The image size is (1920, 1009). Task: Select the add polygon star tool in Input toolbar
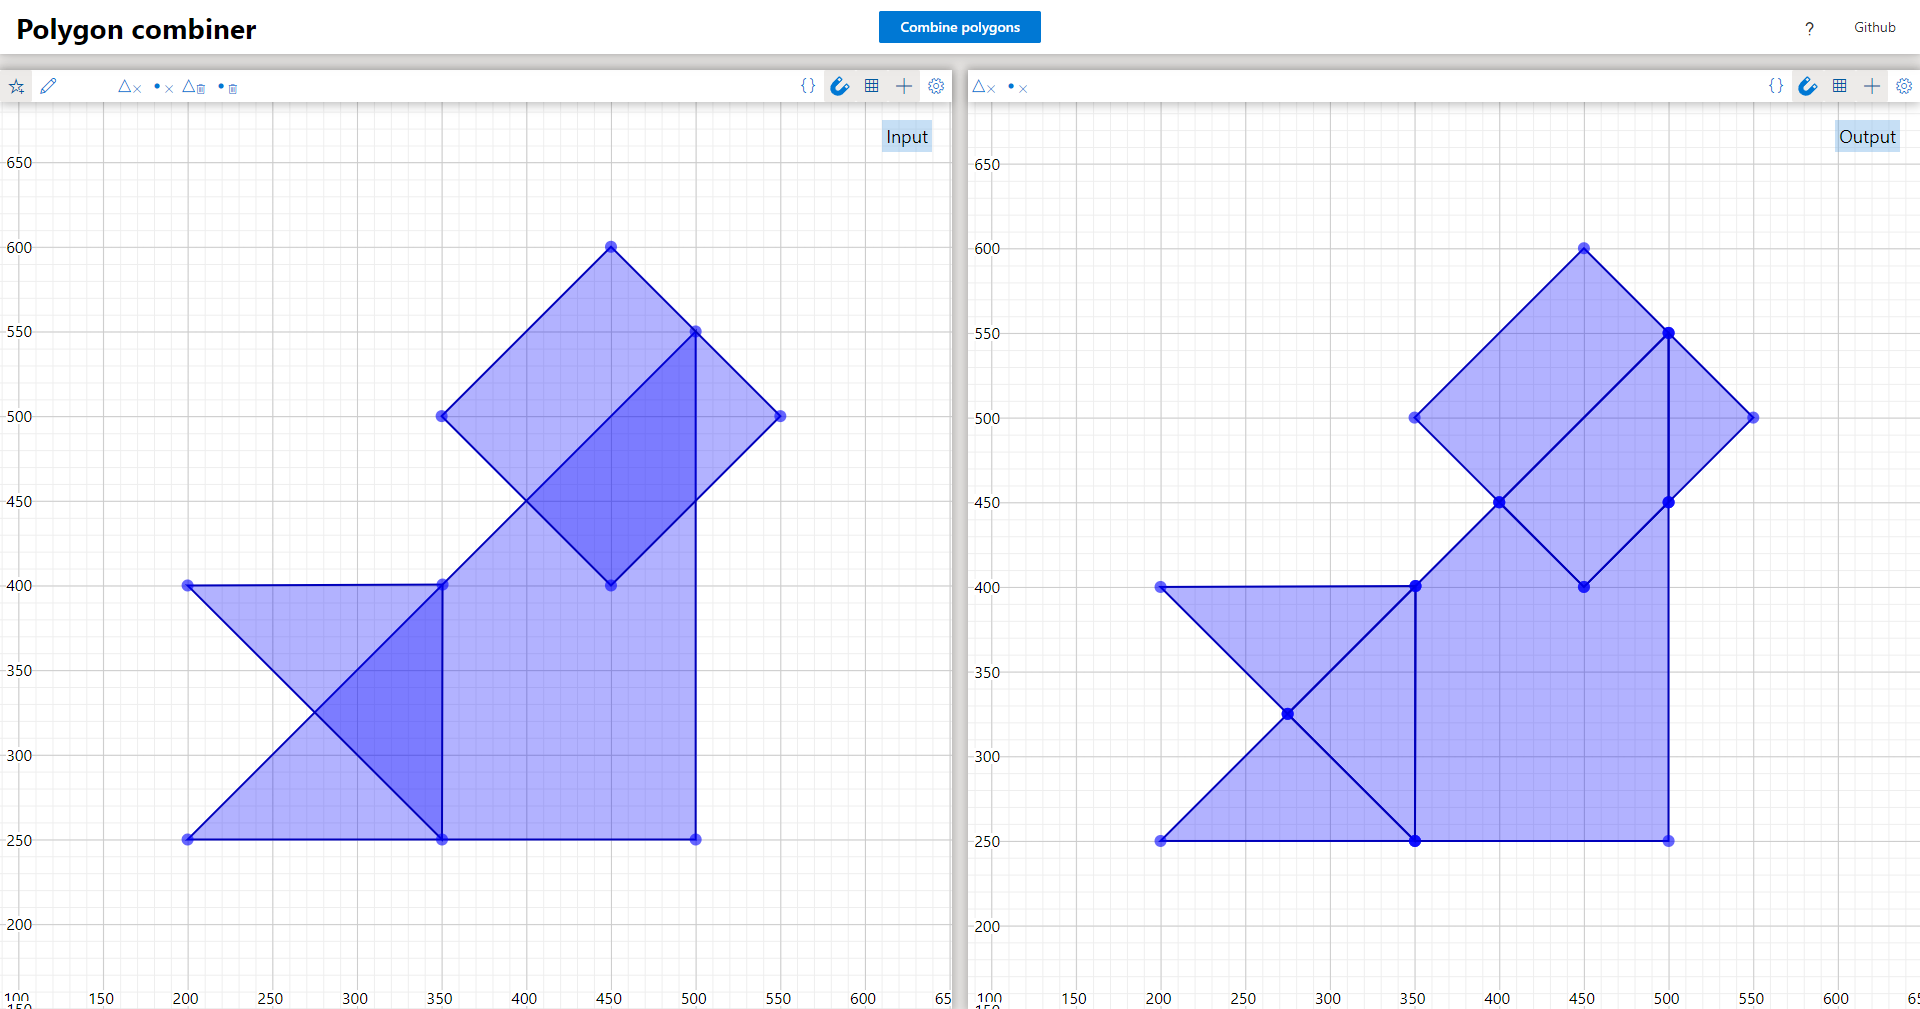click(17, 86)
